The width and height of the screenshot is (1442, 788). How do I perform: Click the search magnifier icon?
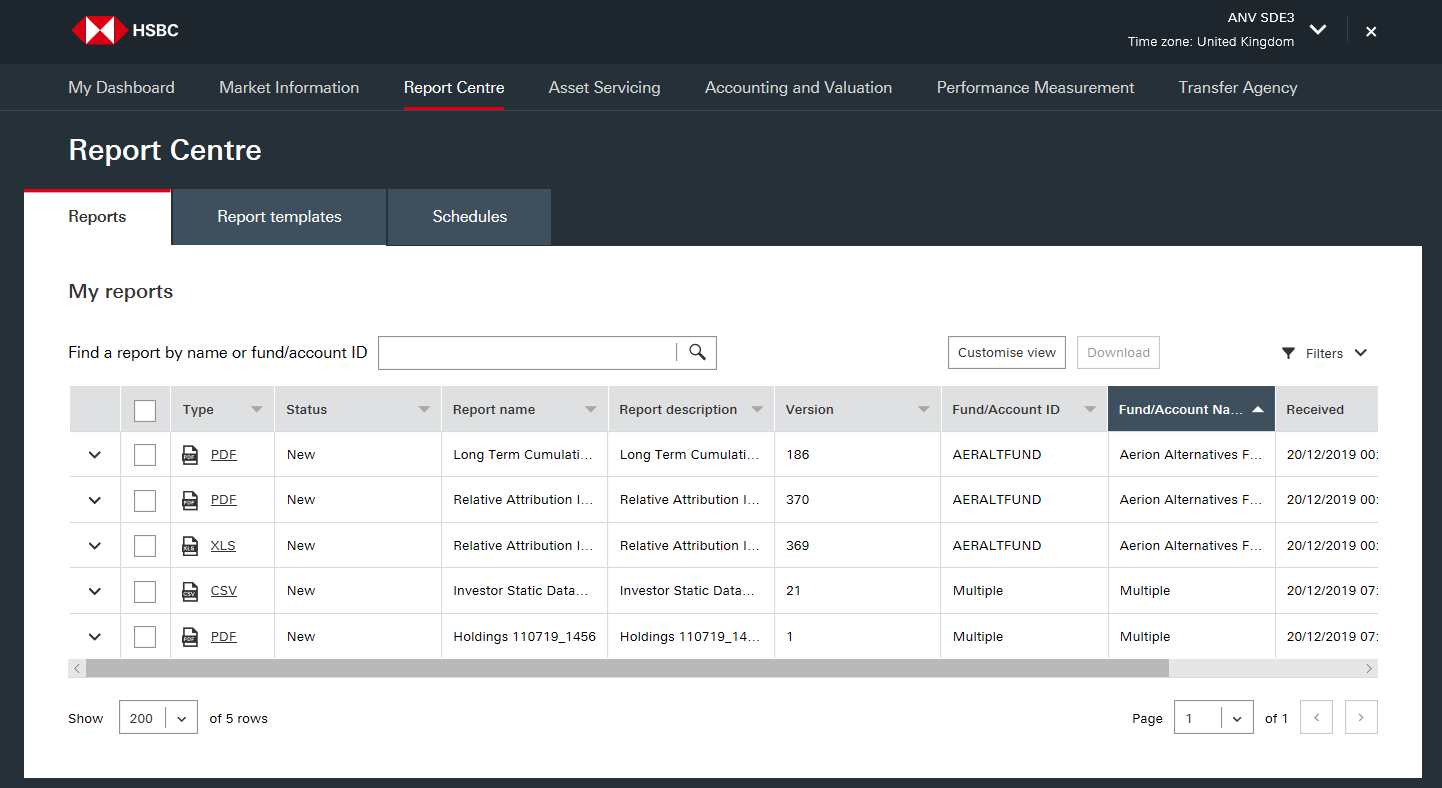[x=697, y=352]
